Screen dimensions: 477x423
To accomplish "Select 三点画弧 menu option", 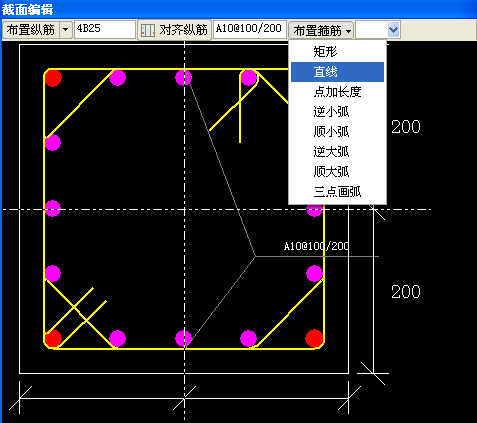I will pos(337,192).
